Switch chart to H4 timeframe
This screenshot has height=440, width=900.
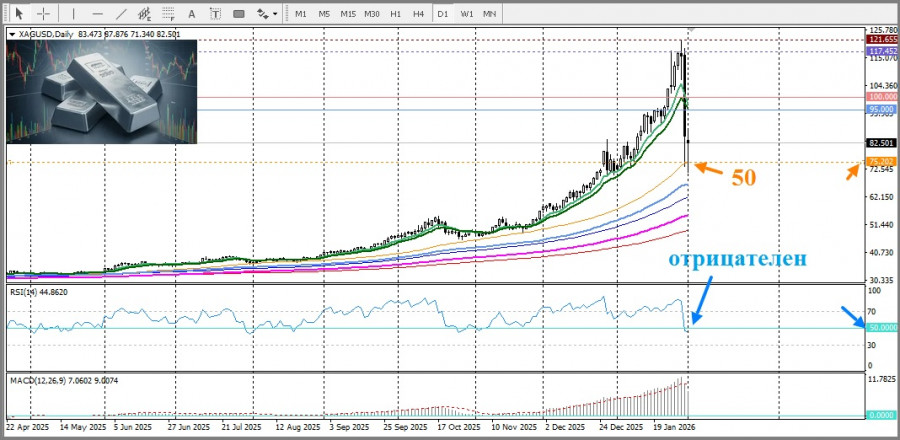pyautogui.click(x=418, y=14)
